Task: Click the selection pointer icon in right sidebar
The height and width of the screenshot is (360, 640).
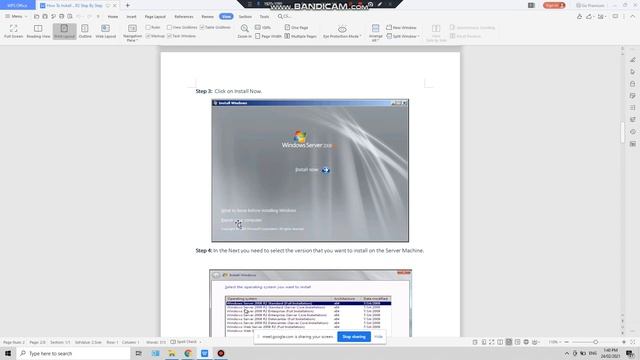Action: 633,72
